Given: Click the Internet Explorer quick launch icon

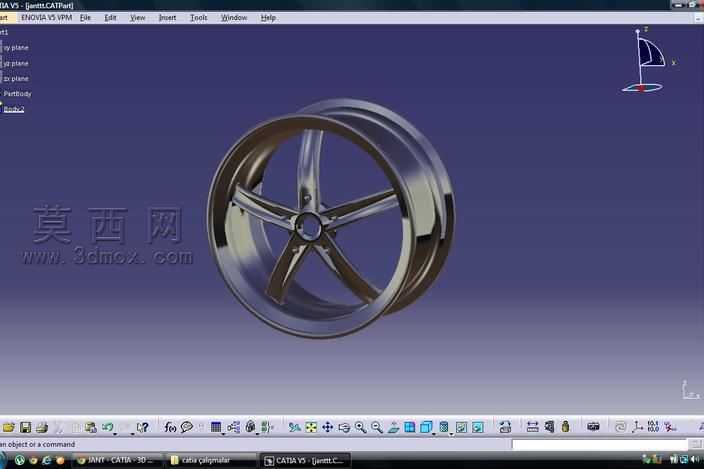Looking at the screenshot, I should click(x=47, y=460).
